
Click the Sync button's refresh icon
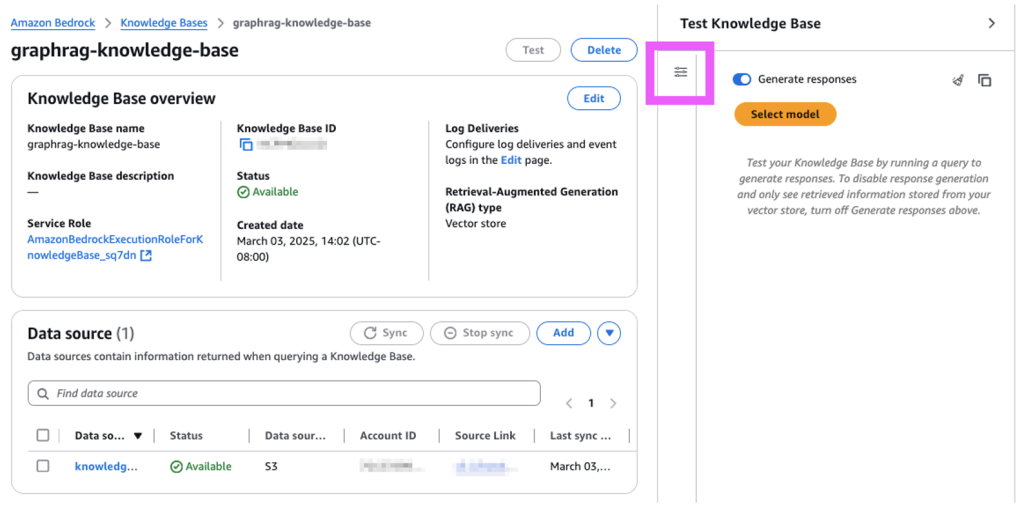370,333
